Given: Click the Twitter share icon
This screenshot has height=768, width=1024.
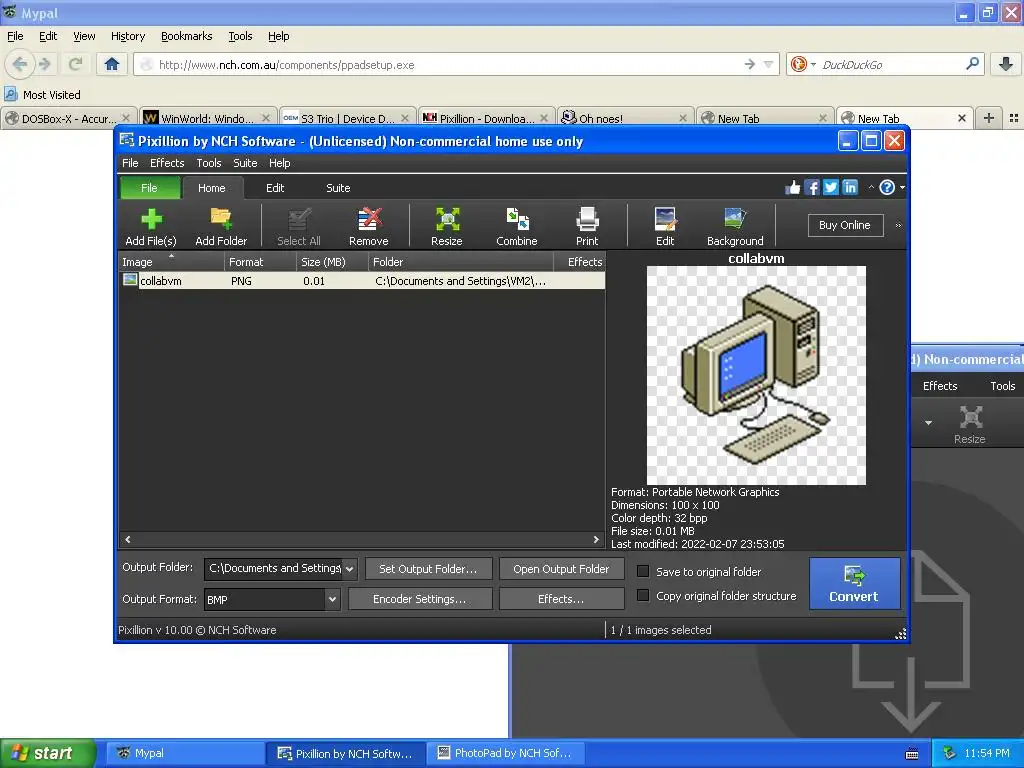Looking at the screenshot, I should [x=831, y=188].
